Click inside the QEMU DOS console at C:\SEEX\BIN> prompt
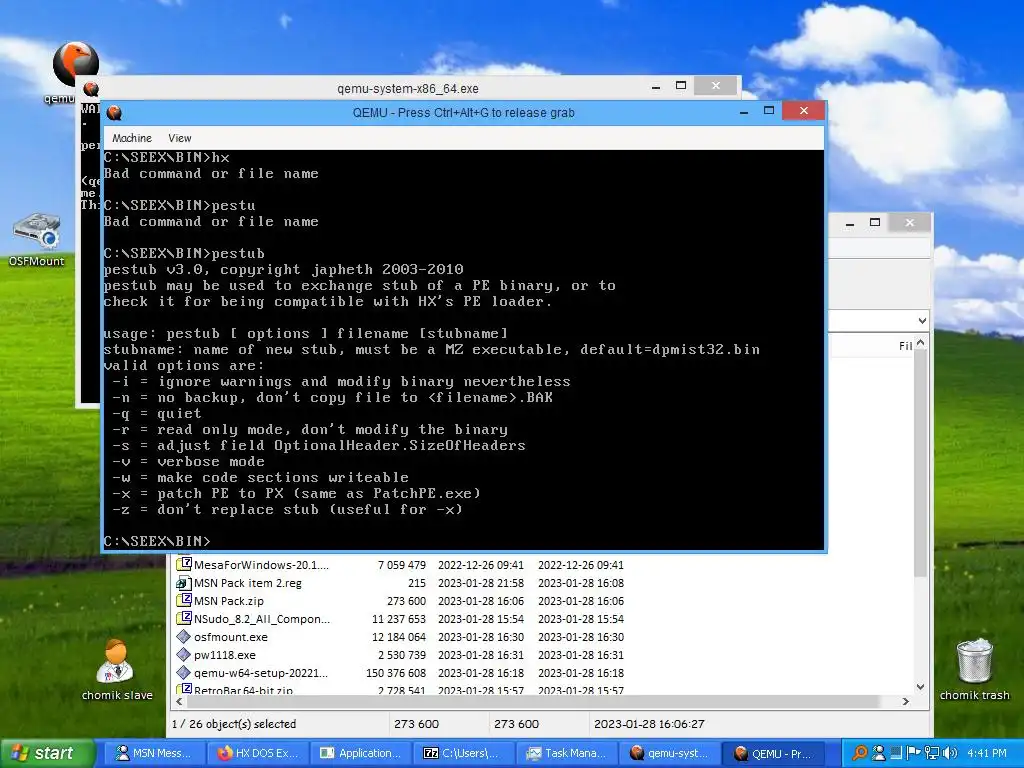 point(157,541)
